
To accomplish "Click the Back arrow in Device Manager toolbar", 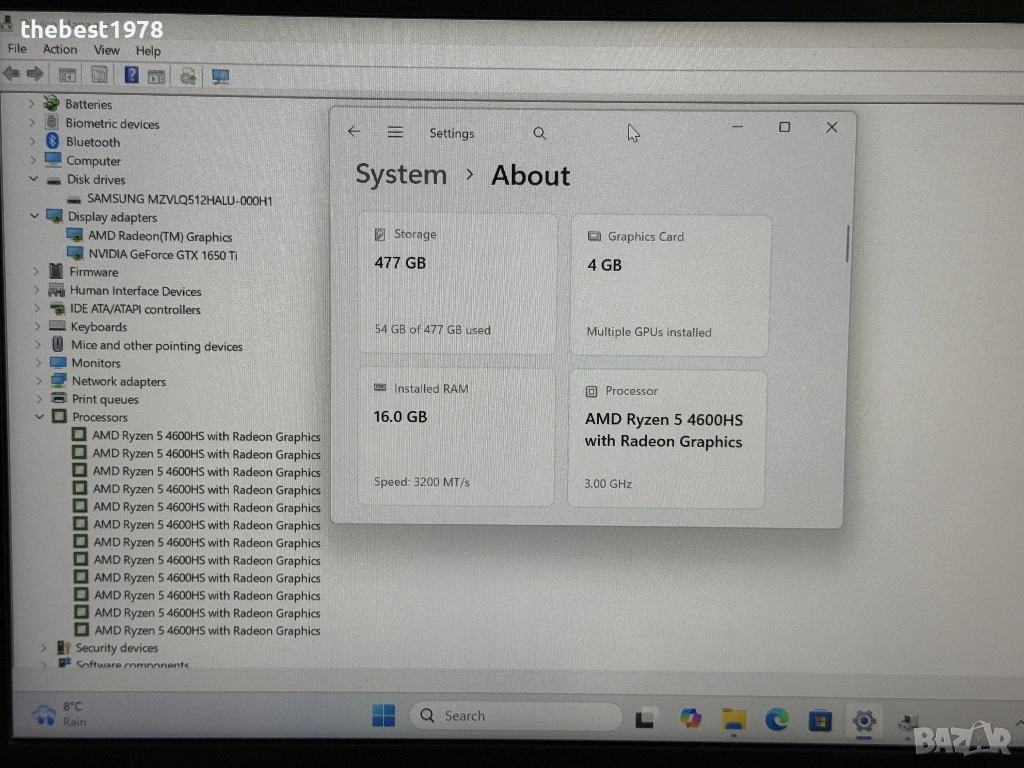I will [12, 74].
